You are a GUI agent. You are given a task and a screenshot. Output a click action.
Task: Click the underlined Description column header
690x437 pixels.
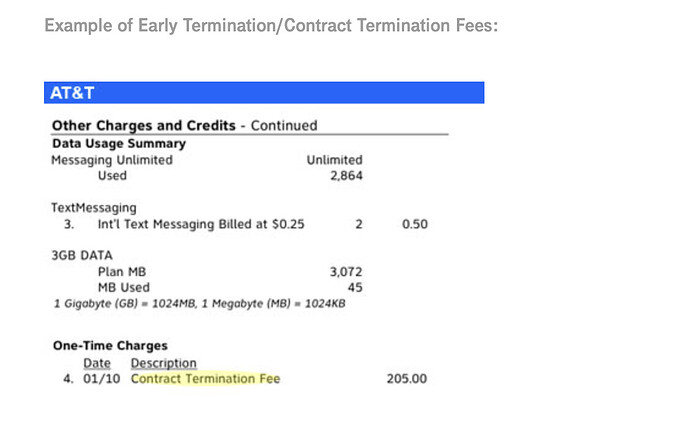(164, 363)
